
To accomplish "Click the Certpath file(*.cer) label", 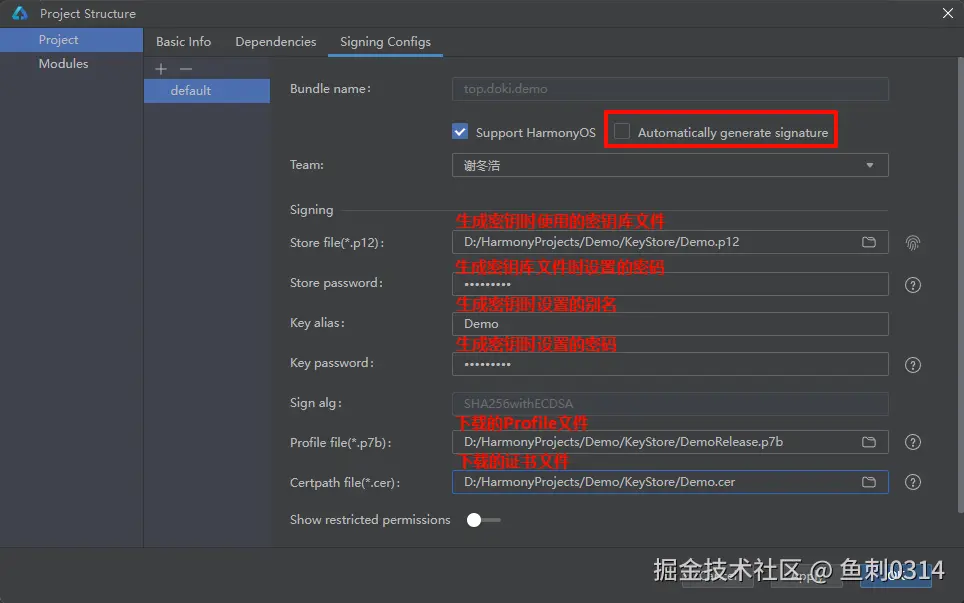I will click(345, 483).
